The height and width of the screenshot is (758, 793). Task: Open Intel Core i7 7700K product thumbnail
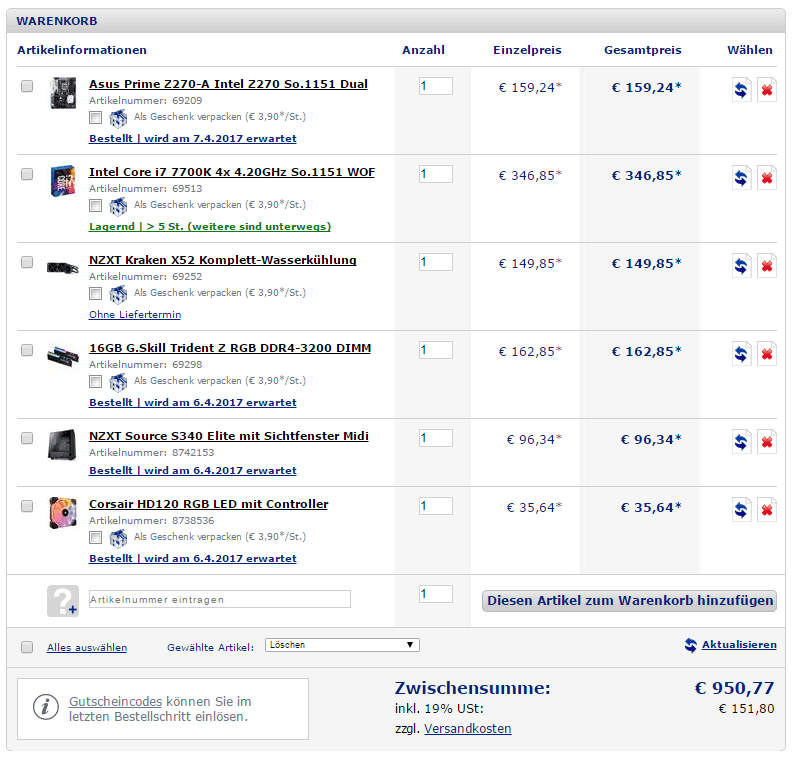(x=63, y=182)
